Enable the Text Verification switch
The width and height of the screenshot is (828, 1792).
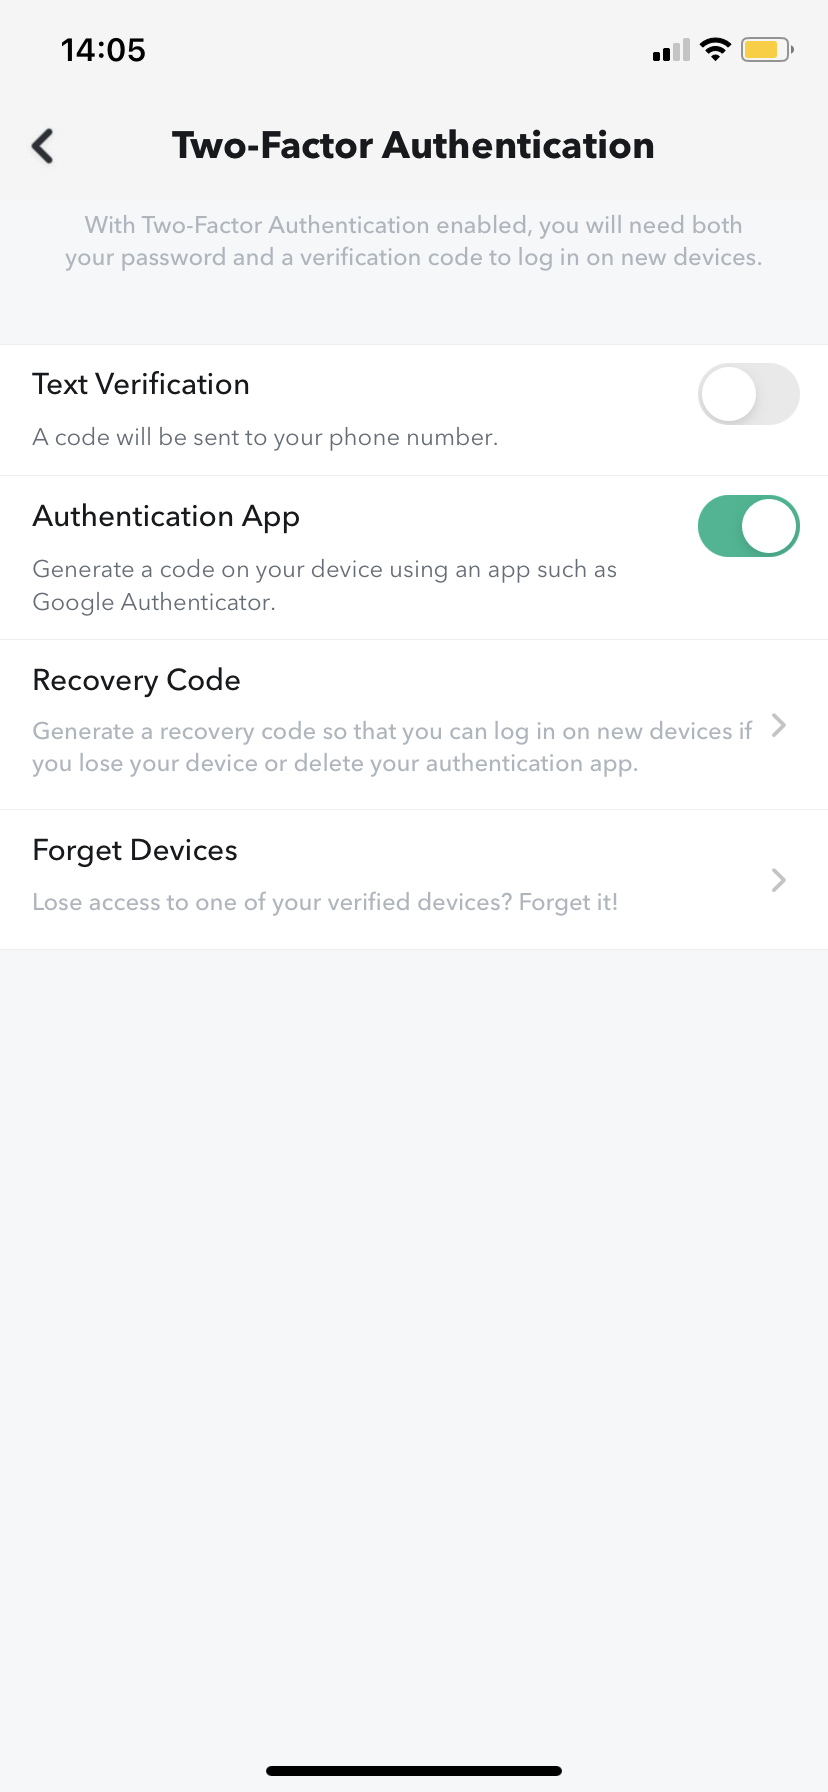748,394
